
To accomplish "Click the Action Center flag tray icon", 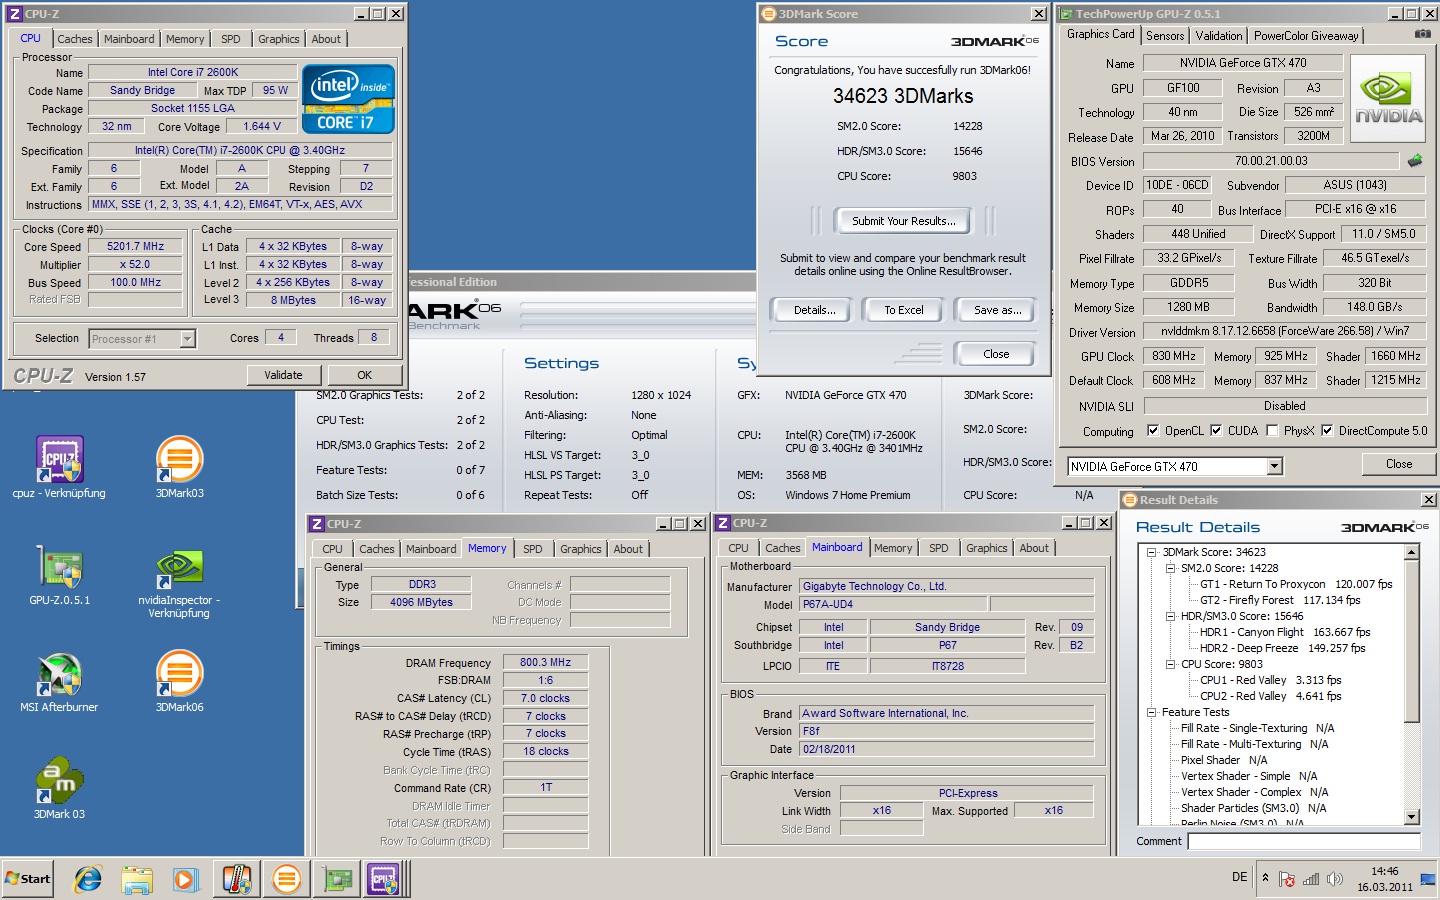I will (x=1287, y=879).
